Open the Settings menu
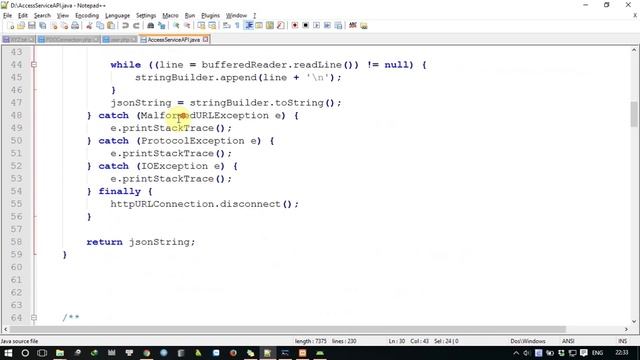 tap(146, 16)
